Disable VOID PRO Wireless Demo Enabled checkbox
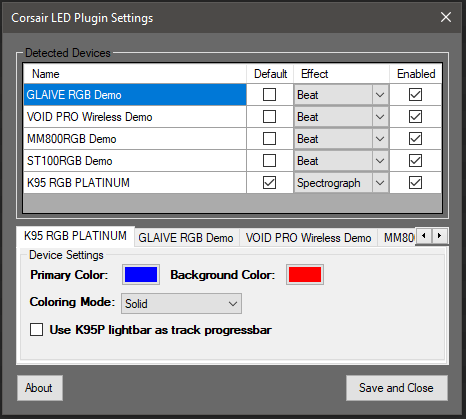This screenshot has height=419, width=466. (x=415, y=117)
